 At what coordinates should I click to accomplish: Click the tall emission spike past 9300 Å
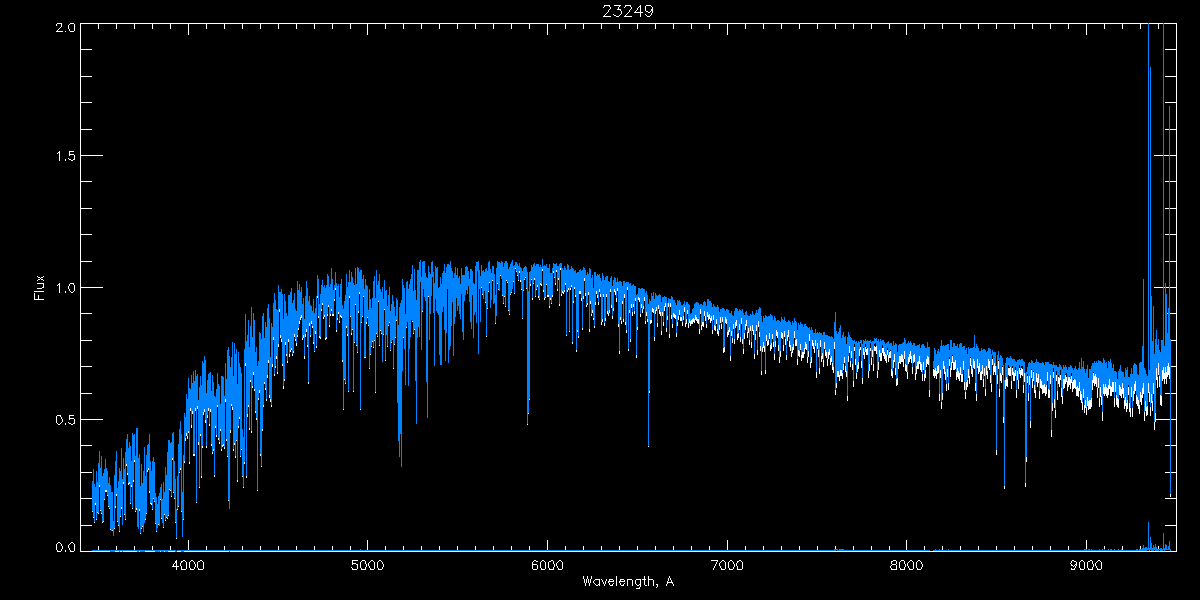click(x=1149, y=60)
